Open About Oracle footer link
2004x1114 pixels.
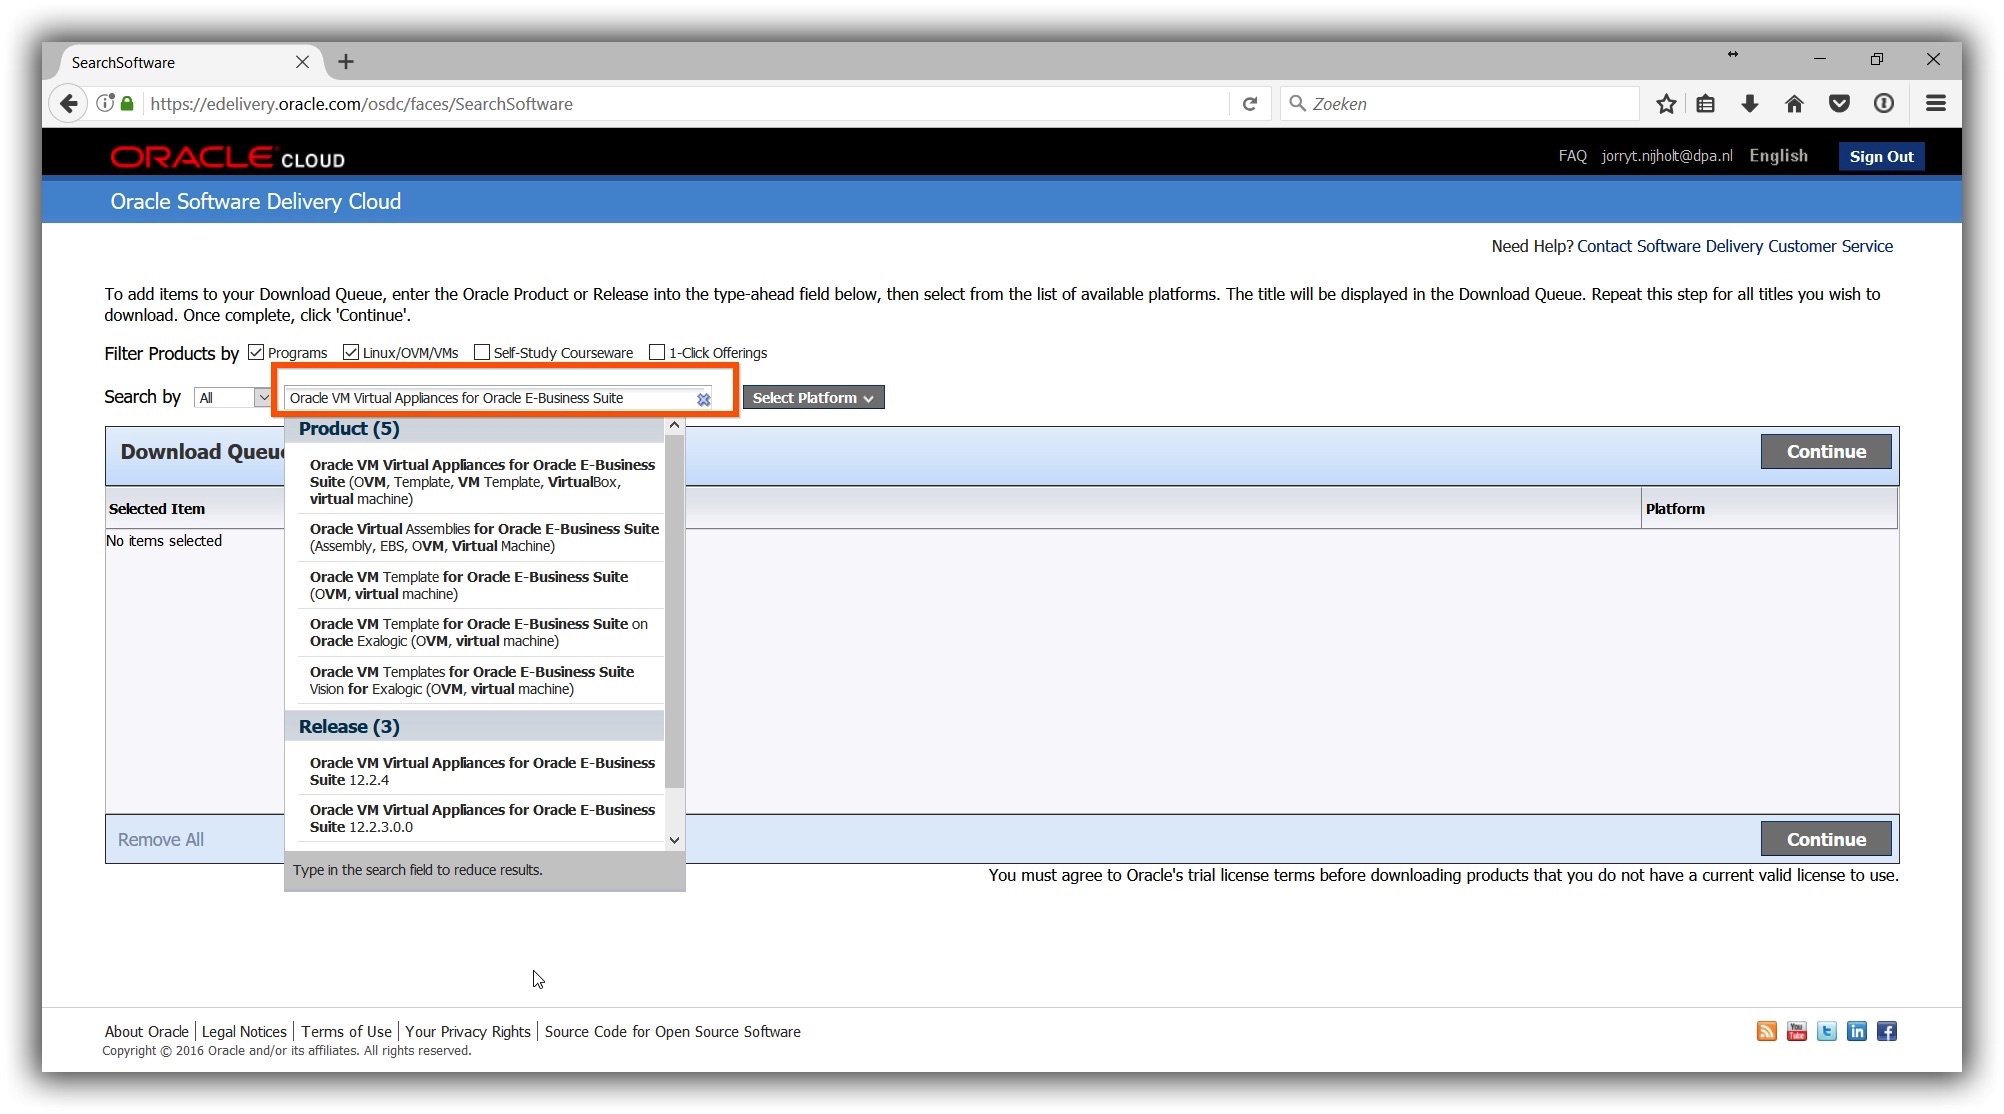147,1032
